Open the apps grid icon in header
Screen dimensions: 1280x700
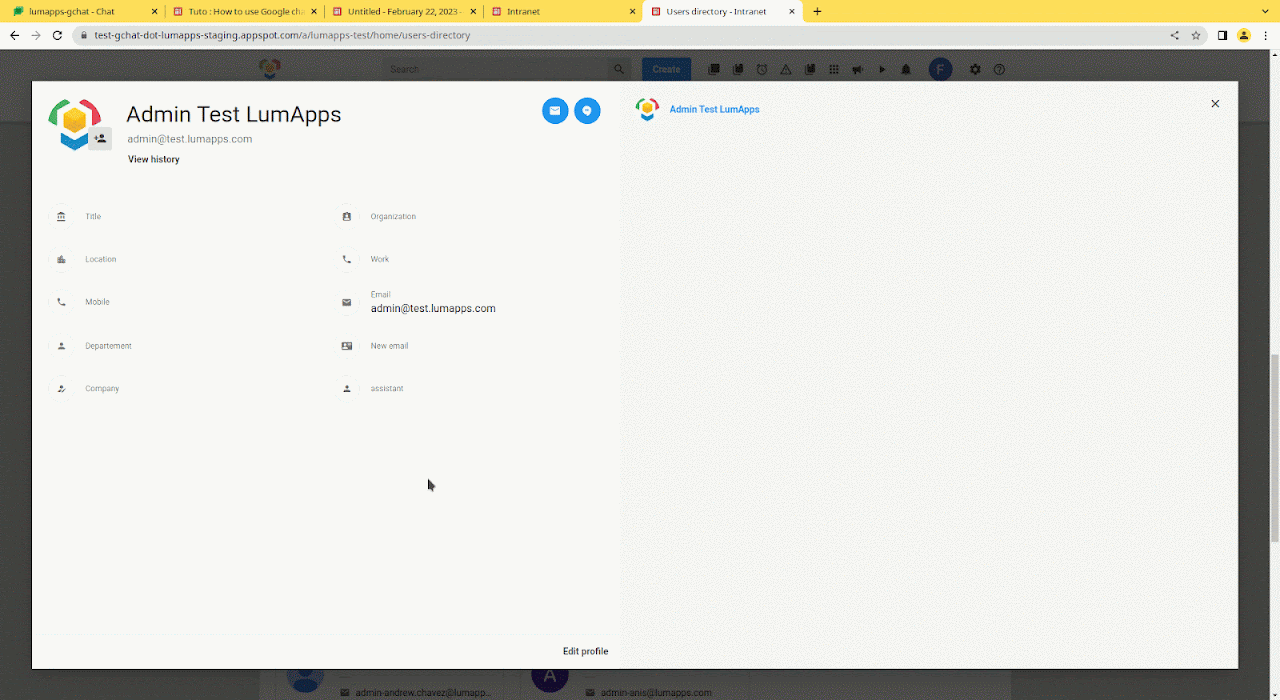click(x=834, y=69)
